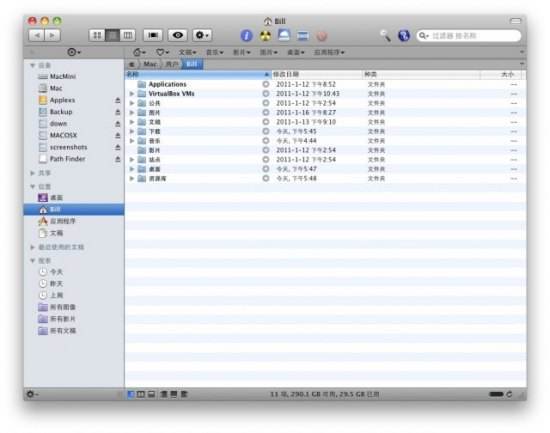Open the 桌面 favorites bar menu
The height and width of the screenshot is (433, 550).
tap(295, 52)
